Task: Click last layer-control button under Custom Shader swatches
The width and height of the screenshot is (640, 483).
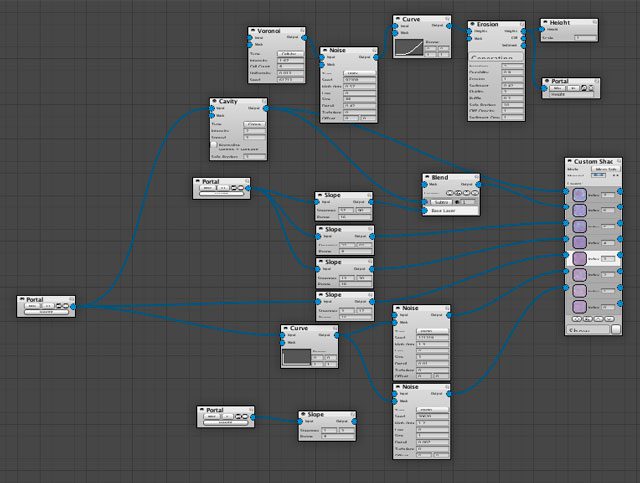Action: pos(609,318)
